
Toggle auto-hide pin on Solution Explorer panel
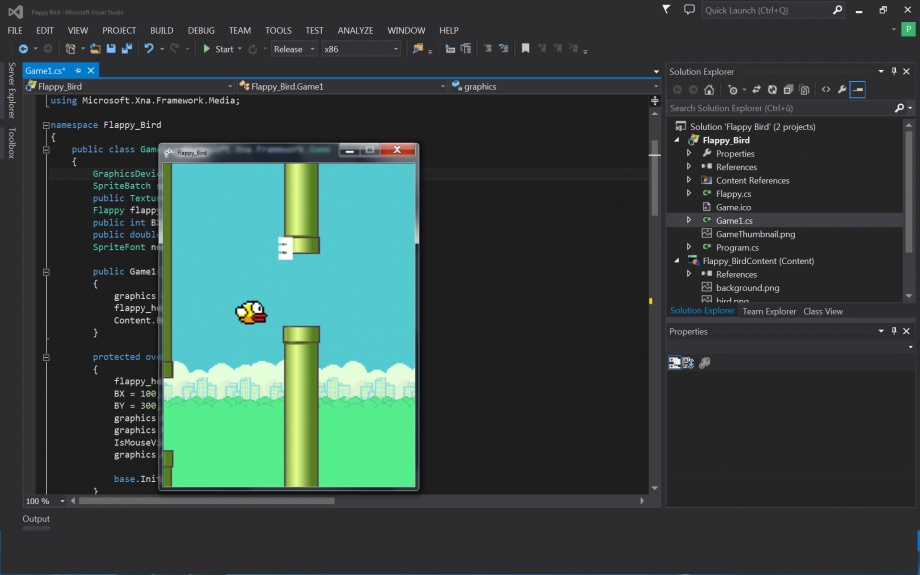coord(895,72)
